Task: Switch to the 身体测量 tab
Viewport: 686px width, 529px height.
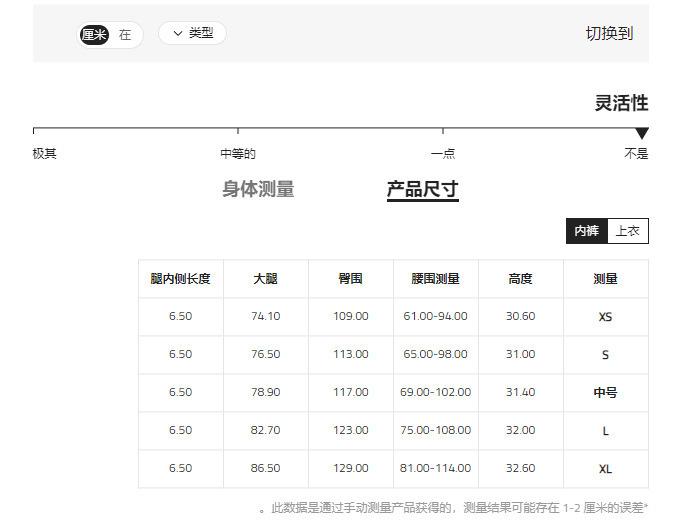Action: [258, 189]
